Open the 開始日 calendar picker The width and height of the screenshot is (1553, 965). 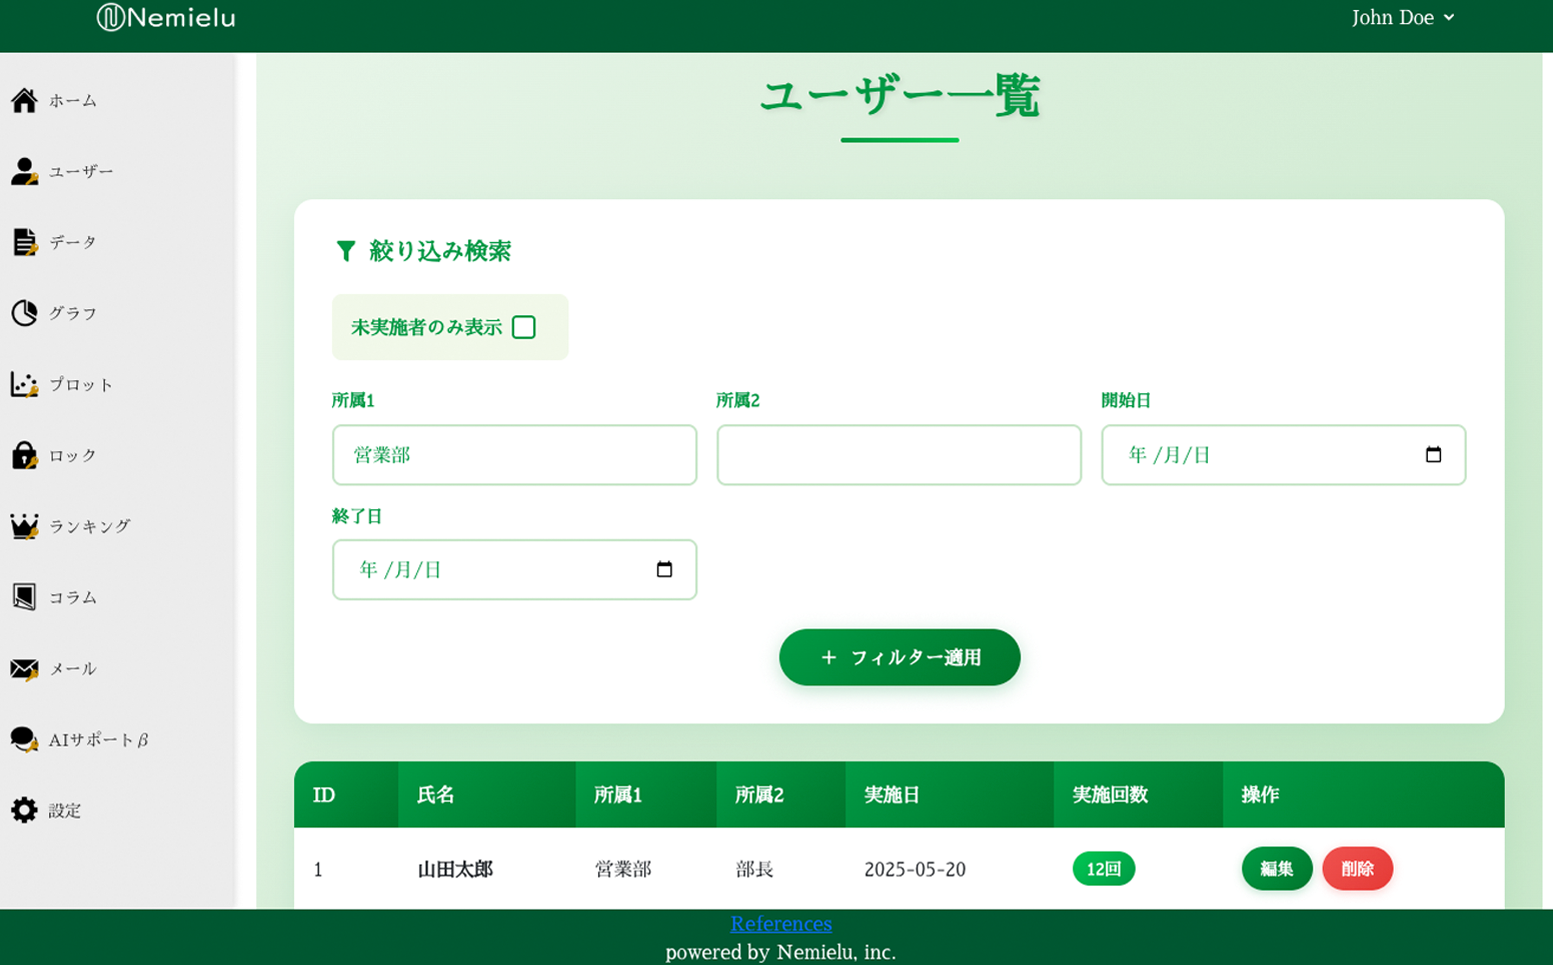point(1432,455)
